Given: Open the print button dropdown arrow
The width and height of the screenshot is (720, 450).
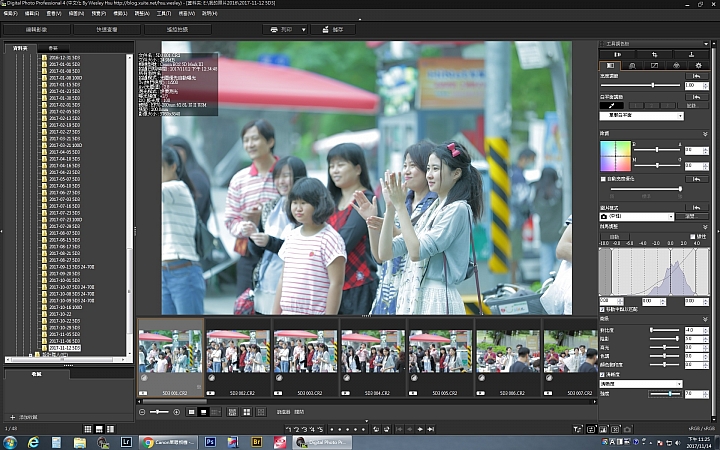Looking at the screenshot, I should pos(304,30).
